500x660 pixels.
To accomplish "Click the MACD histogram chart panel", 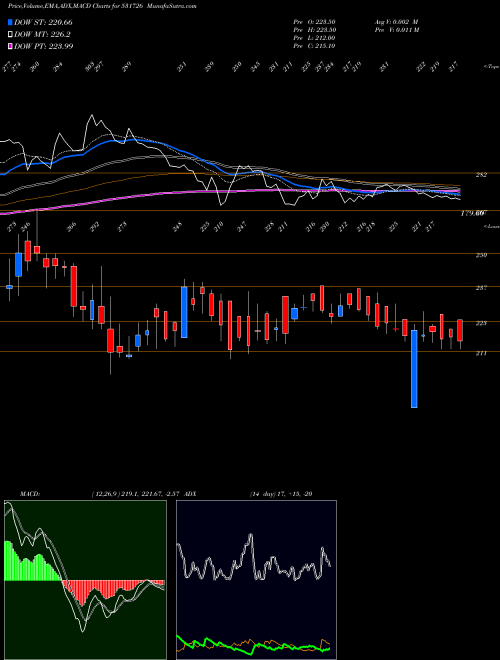I will pyautogui.click(x=85, y=580).
